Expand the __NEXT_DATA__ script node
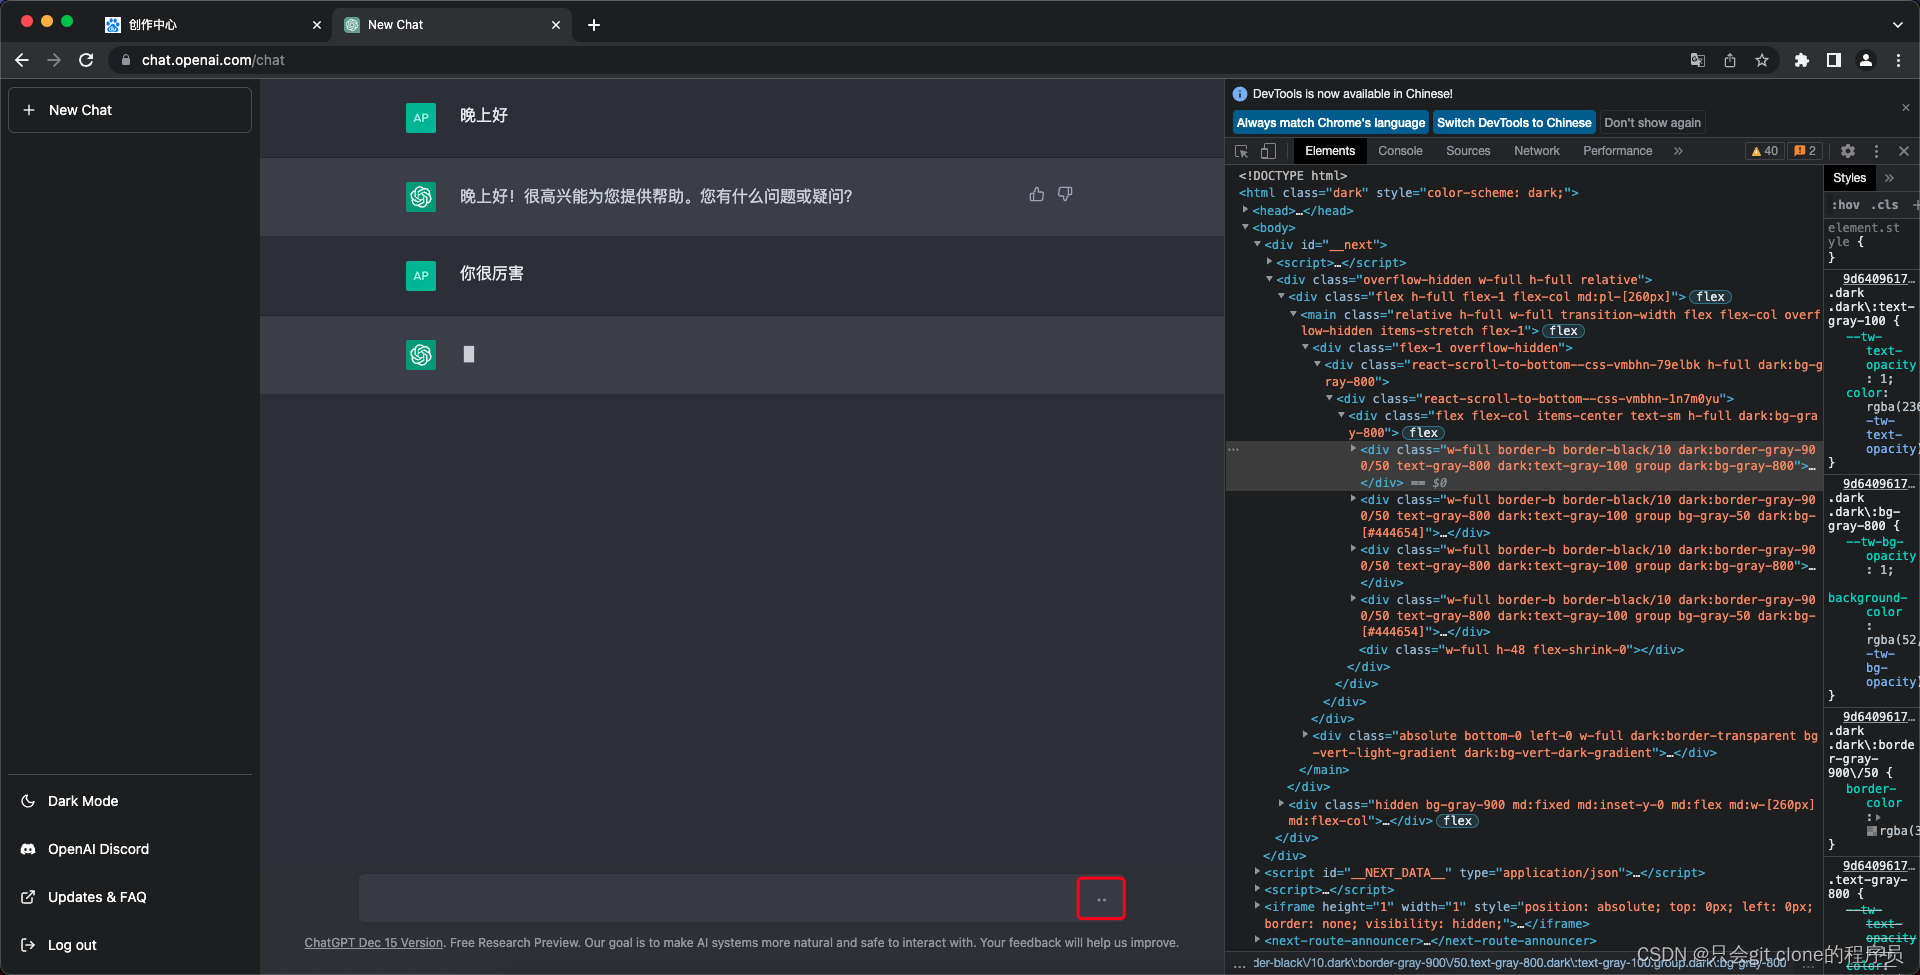 (1258, 872)
